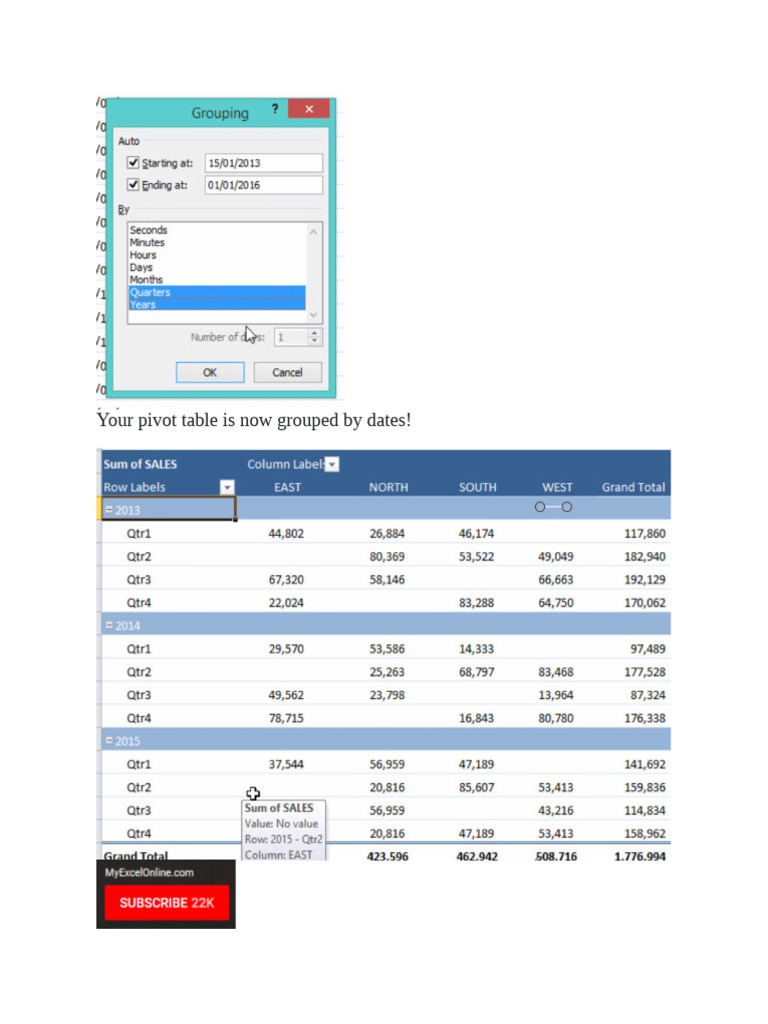Select 2014 Qtr4 grand total 176,338
Image resolution: width=768 pixels, height=1024 pixels.
coord(645,718)
